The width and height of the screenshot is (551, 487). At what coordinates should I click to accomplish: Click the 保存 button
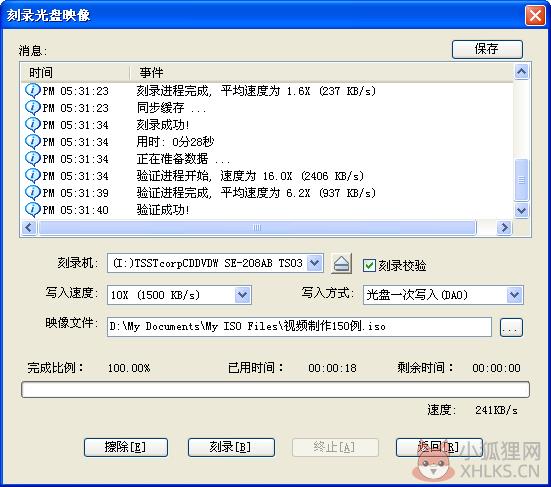[x=487, y=49]
